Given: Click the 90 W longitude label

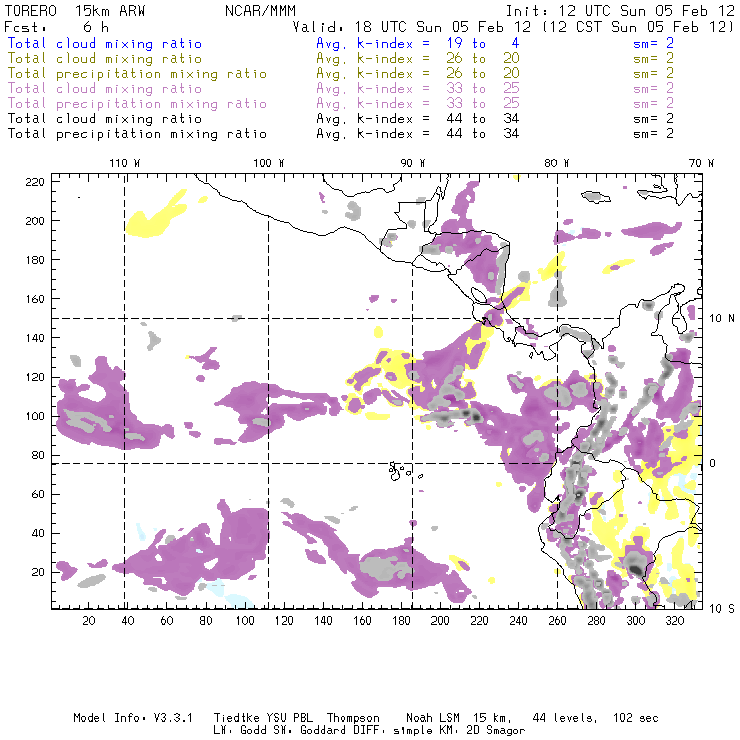Looking at the screenshot, I should click(x=413, y=163).
